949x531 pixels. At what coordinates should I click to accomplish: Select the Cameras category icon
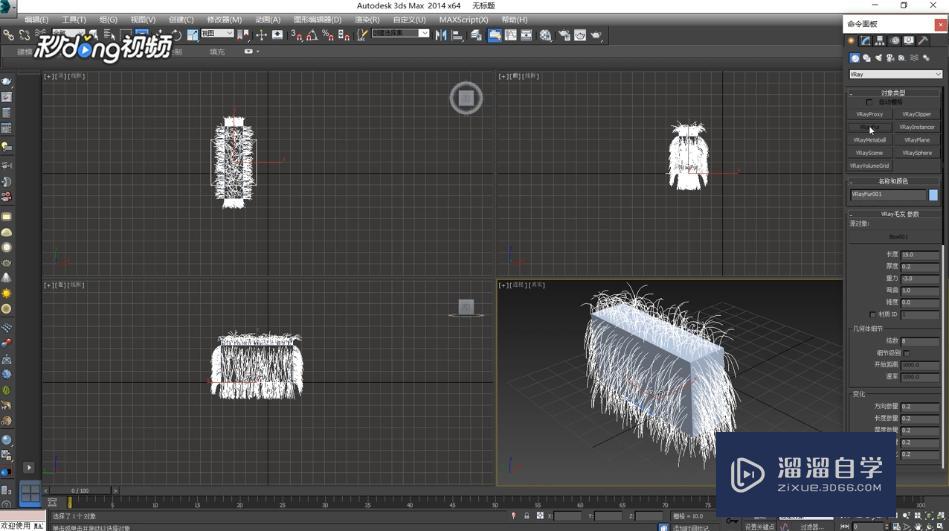tap(890, 58)
